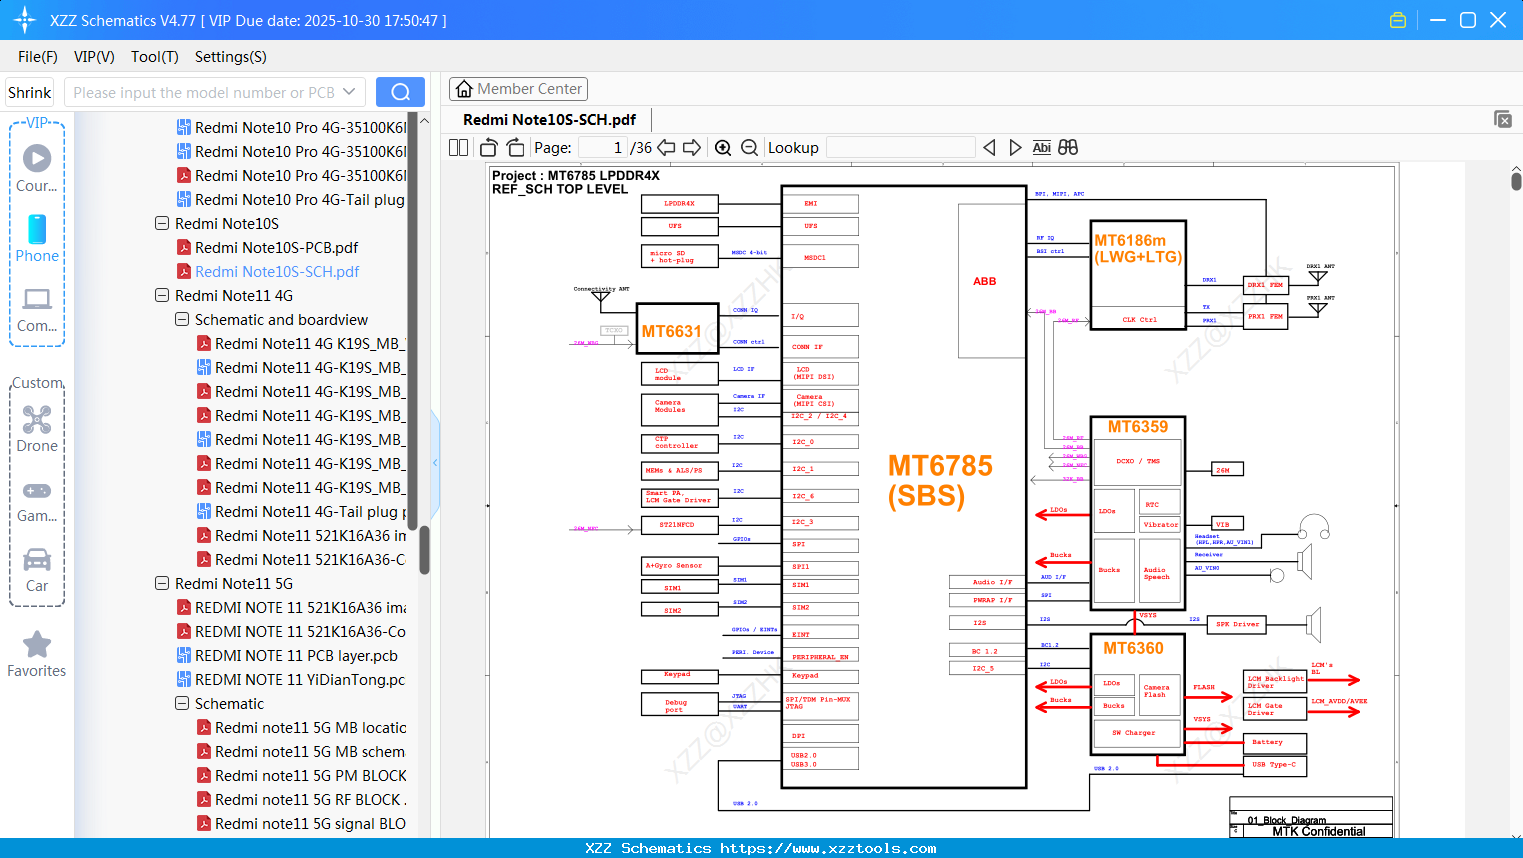Open the Course section in the VIP sidebar
Screen dimensions: 1523x858
[37, 168]
